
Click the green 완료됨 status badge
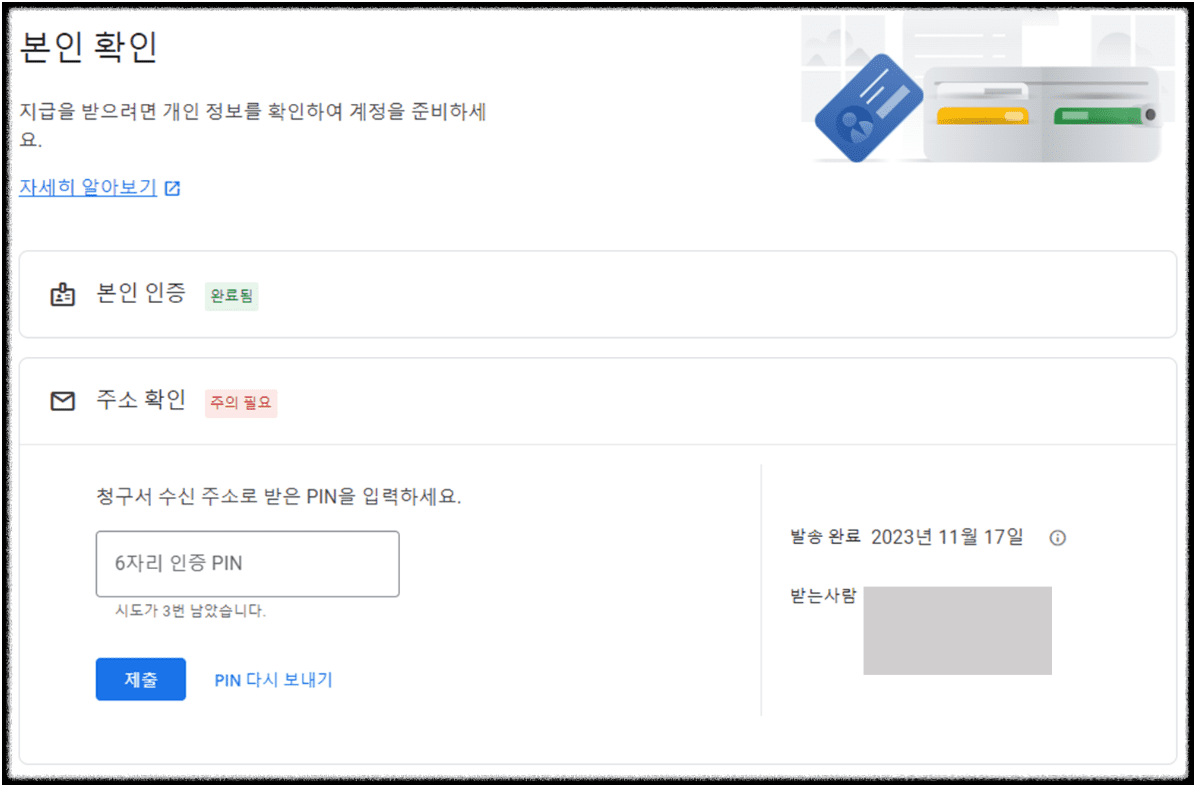coord(231,296)
